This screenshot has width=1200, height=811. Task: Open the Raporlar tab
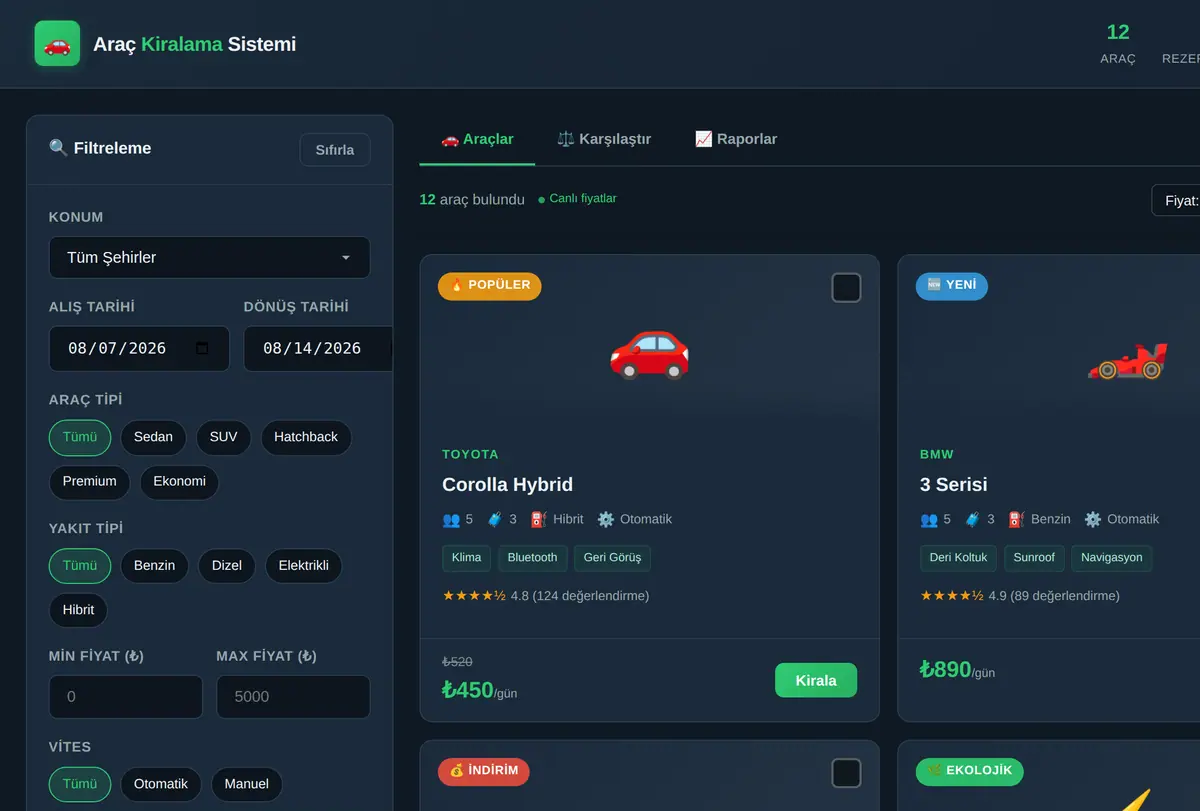pyautogui.click(x=735, y=139)
